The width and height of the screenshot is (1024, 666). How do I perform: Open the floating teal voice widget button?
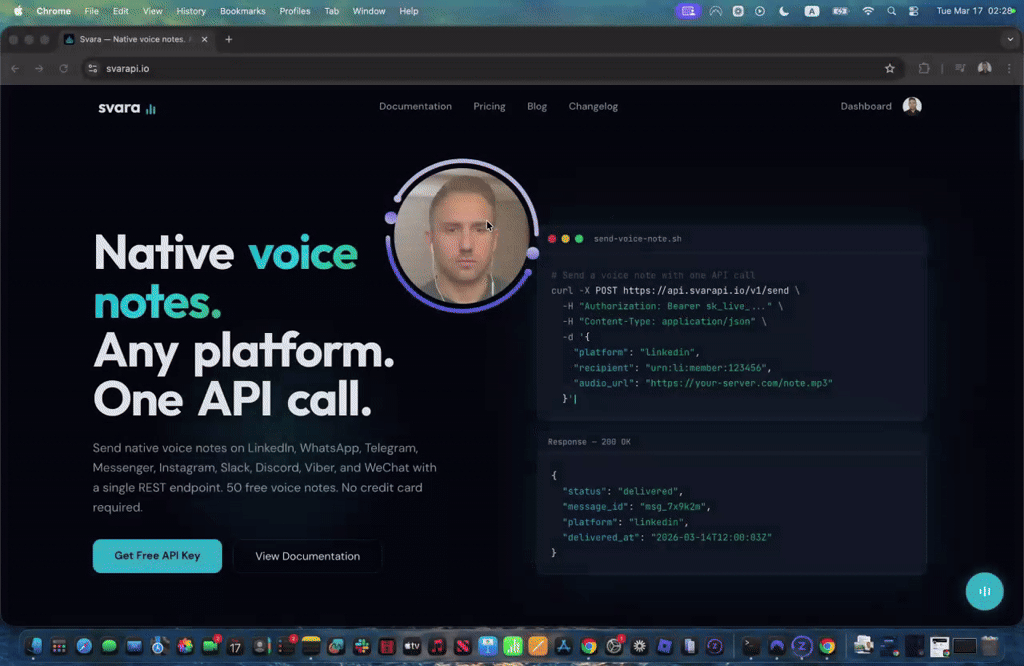pyautogui.click(x=984, y=591)
